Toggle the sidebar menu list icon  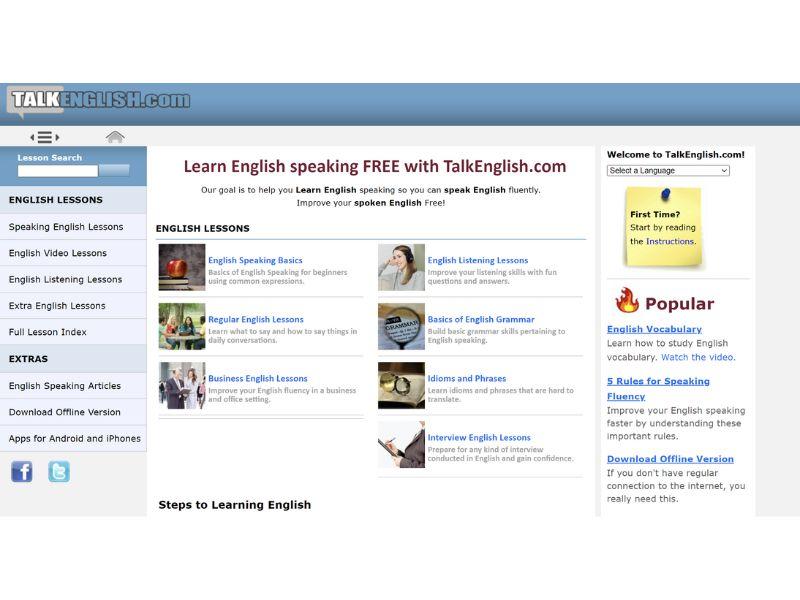tap(45, 137)
